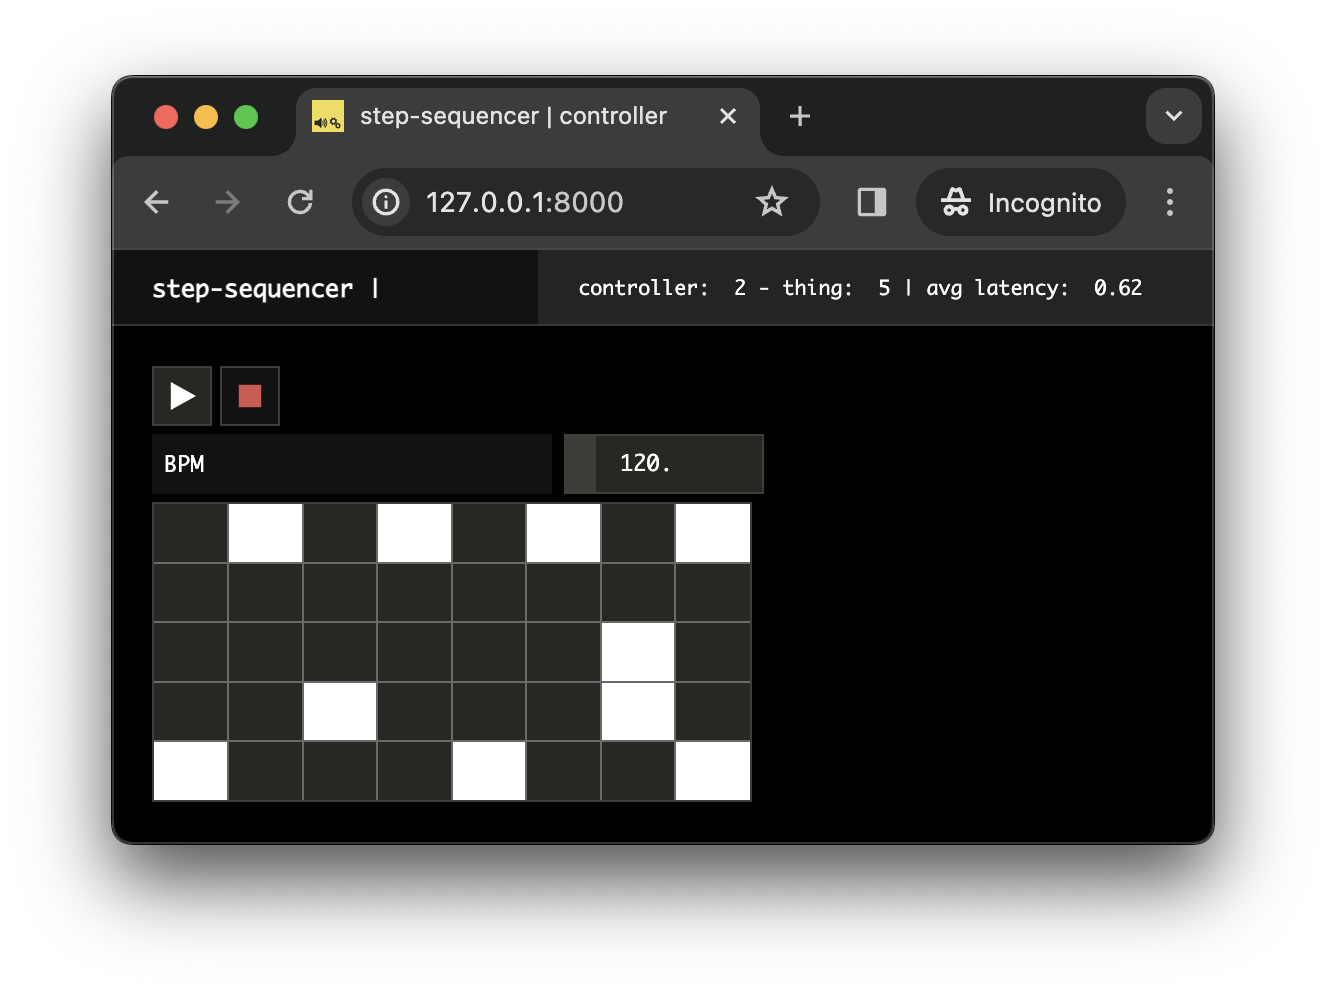Reload the page with the refresh icon
The image size is (1326, 992).
click(x=300, y=203)
